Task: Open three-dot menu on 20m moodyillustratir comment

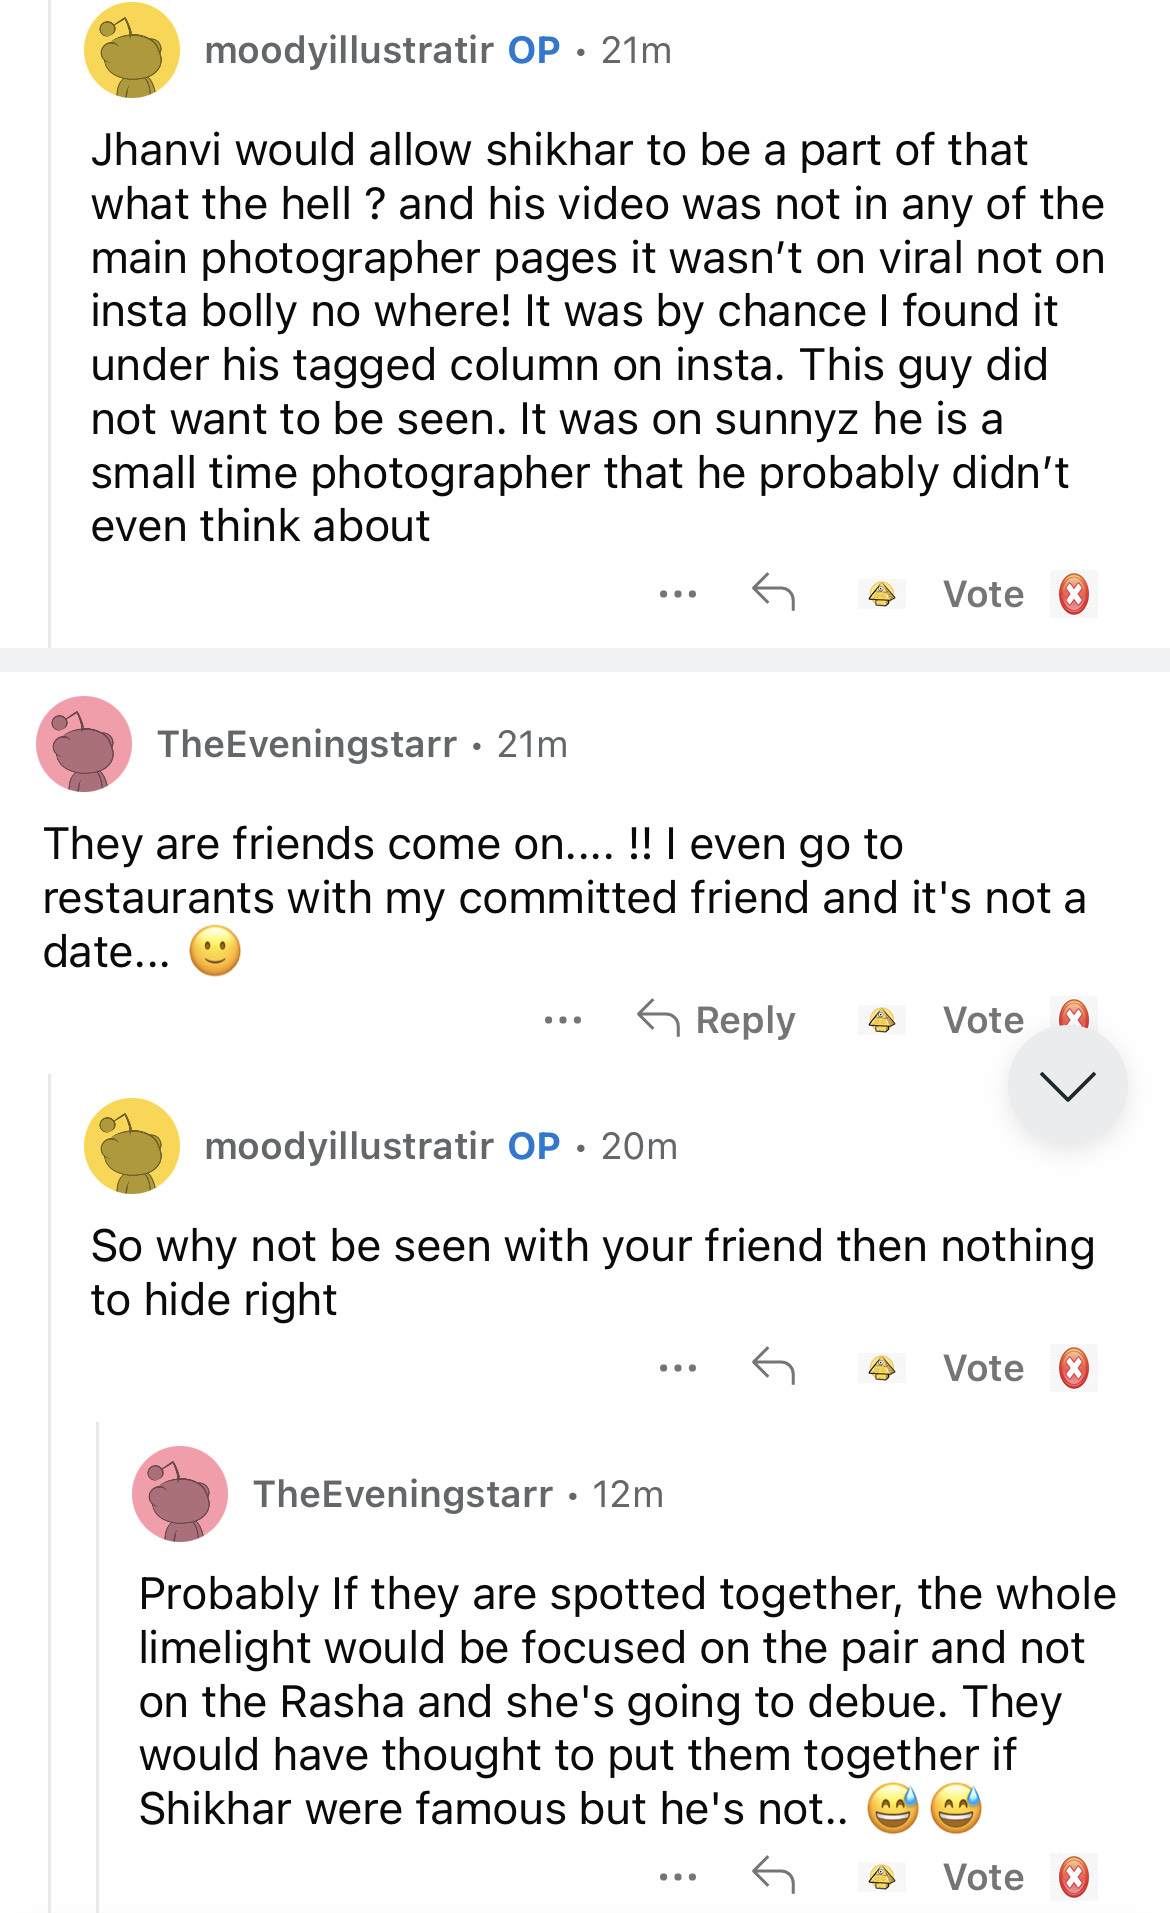Action: click(677, 1369)
